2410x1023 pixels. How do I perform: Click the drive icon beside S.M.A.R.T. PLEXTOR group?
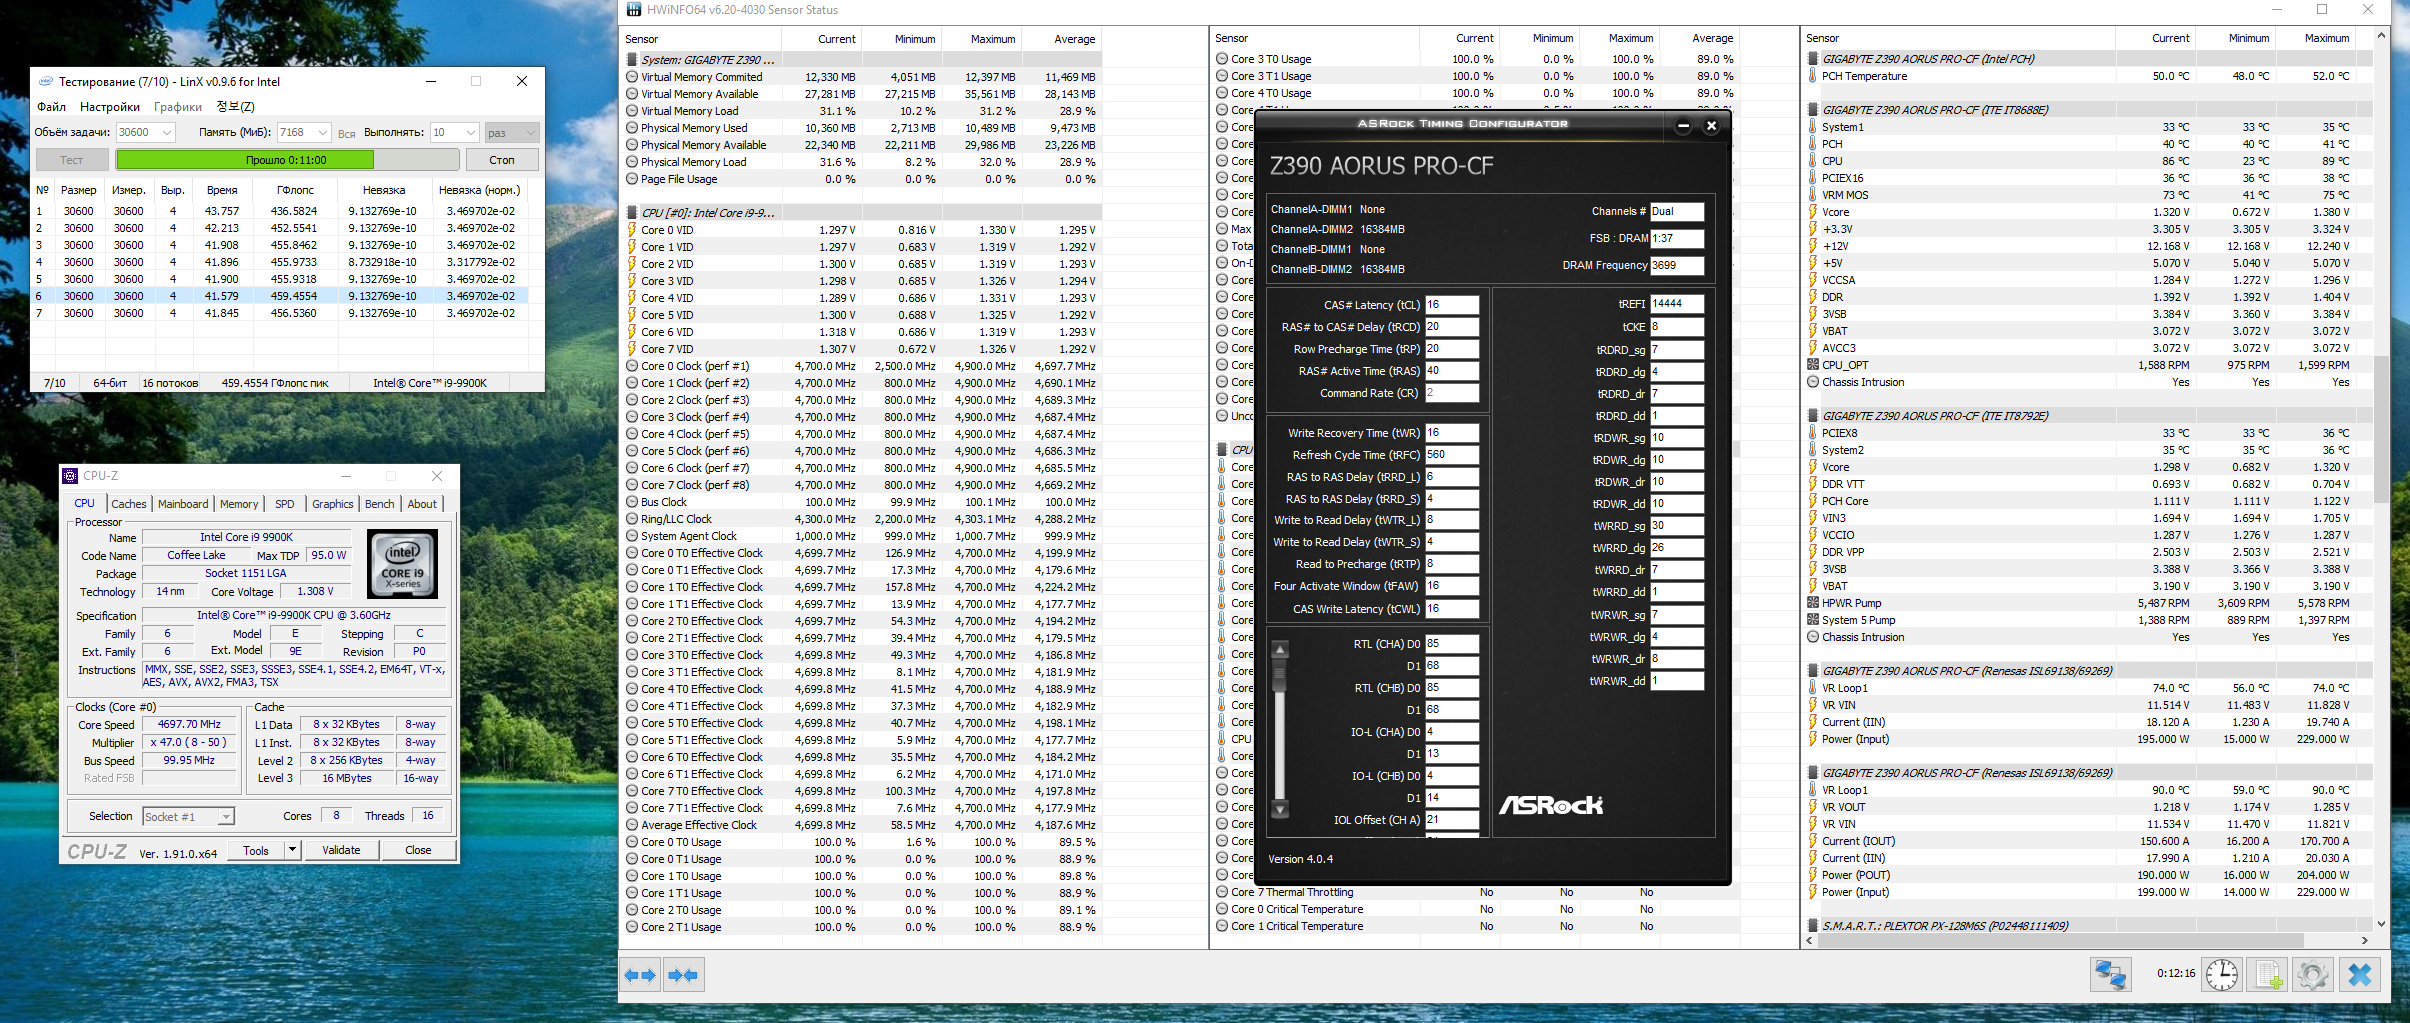1813,926
